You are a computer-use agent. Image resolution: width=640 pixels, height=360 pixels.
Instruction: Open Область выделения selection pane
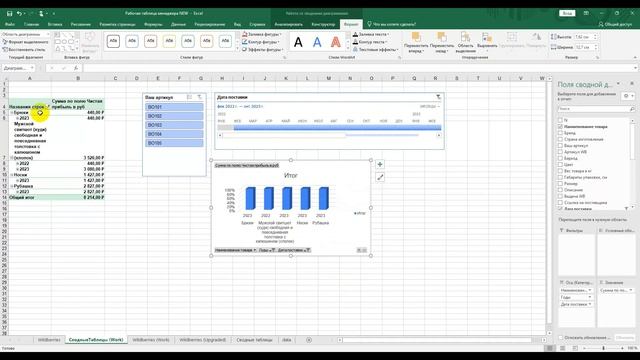click(x=465, y=42)
